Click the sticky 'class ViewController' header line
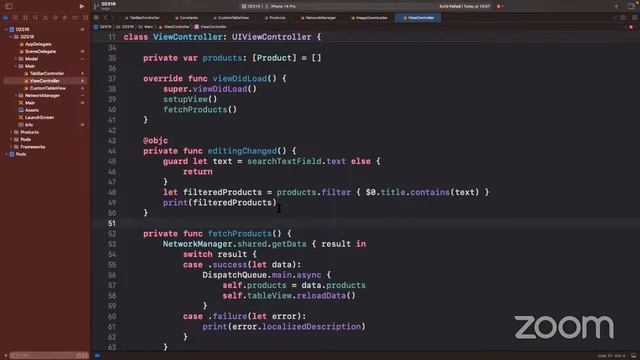 pos(222,37)
